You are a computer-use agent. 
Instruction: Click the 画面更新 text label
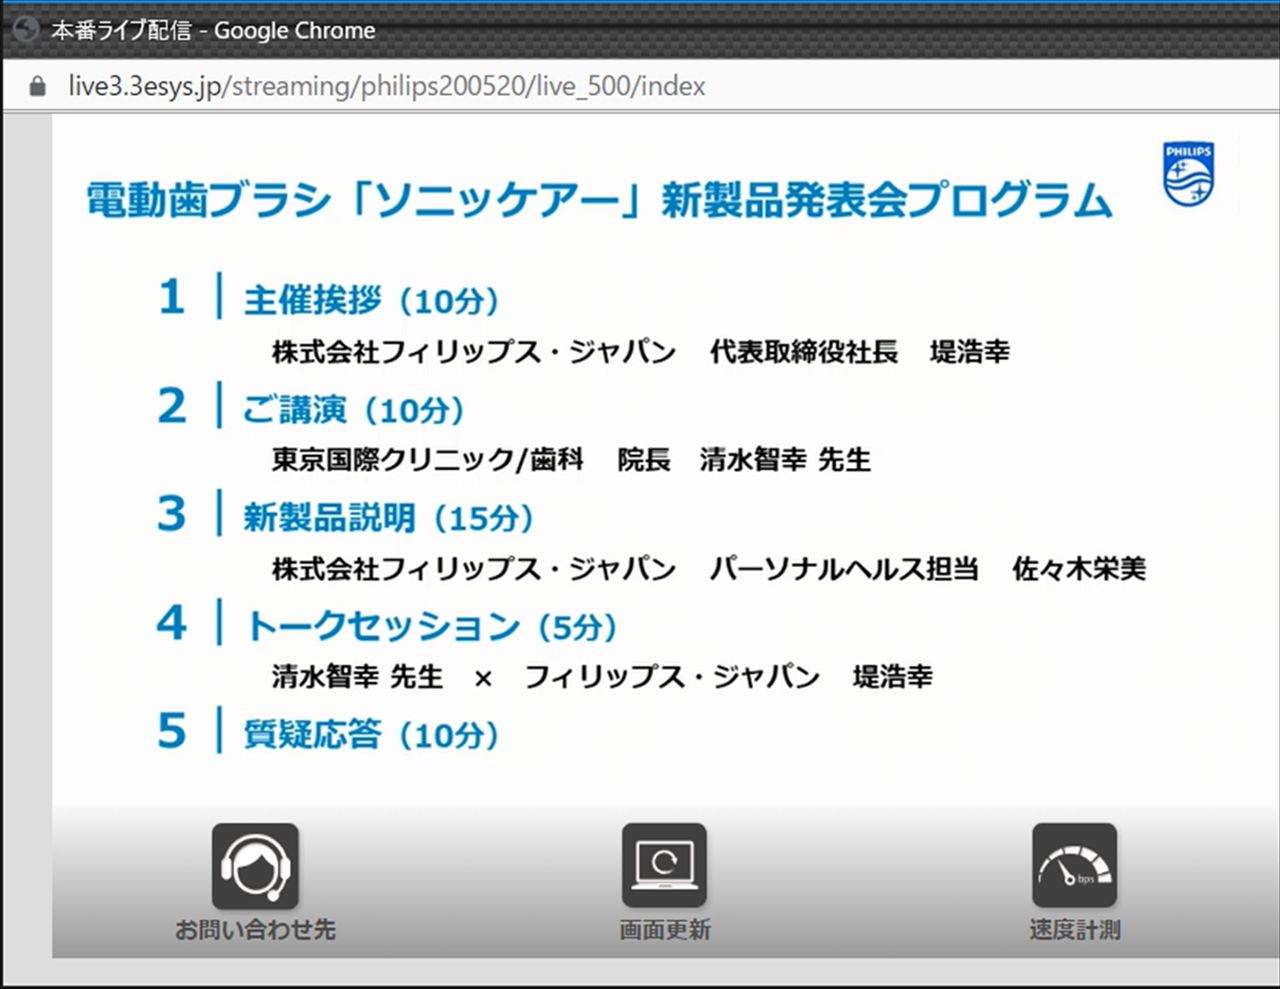[x=664, y=930]
